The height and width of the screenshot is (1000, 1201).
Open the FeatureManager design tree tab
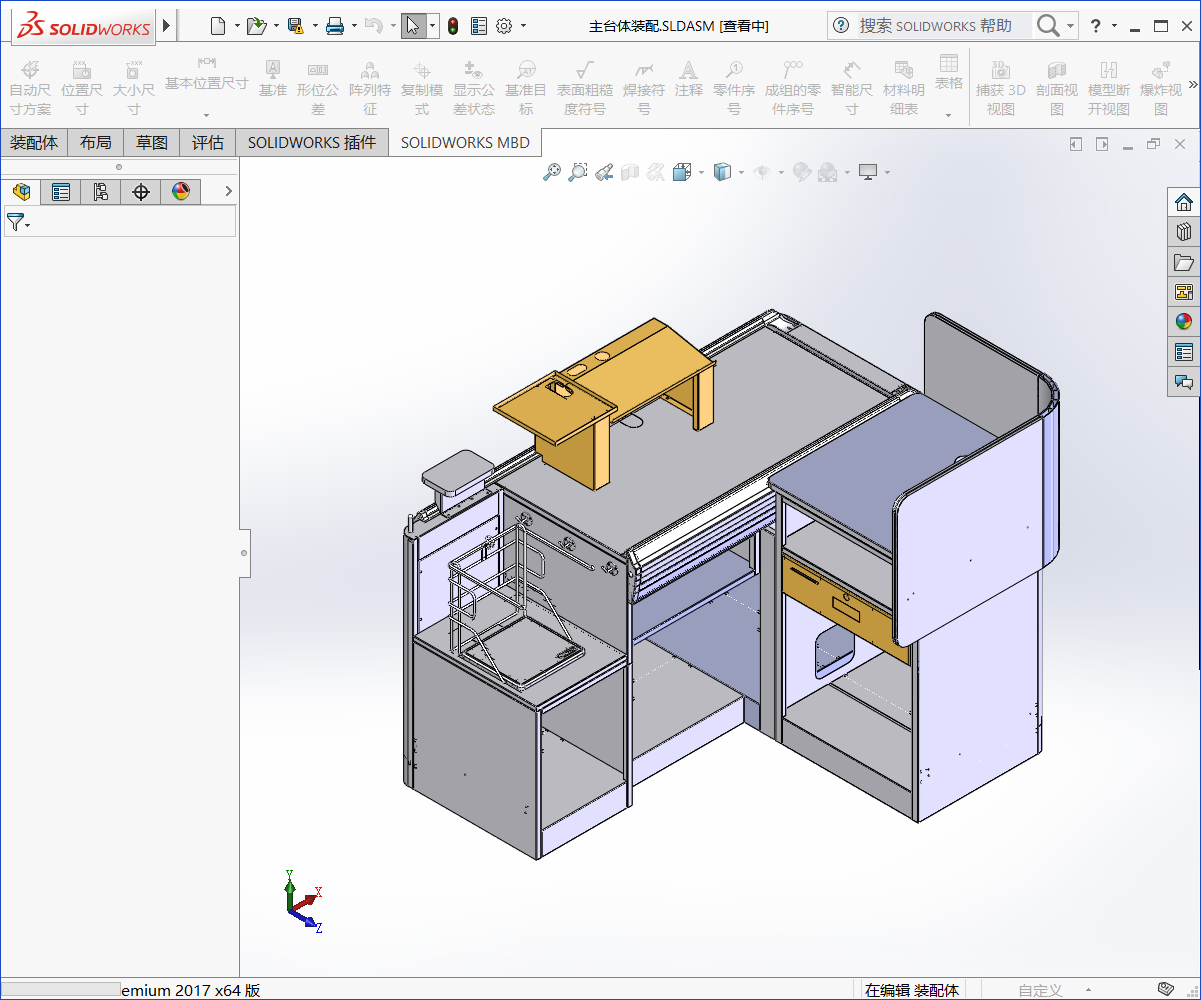[x=22, y=191]
